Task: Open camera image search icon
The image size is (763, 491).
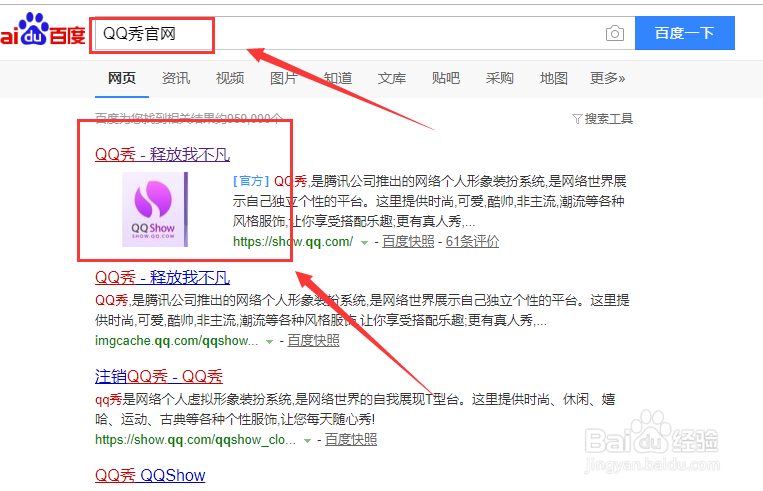Action: [x=615, y=33]
